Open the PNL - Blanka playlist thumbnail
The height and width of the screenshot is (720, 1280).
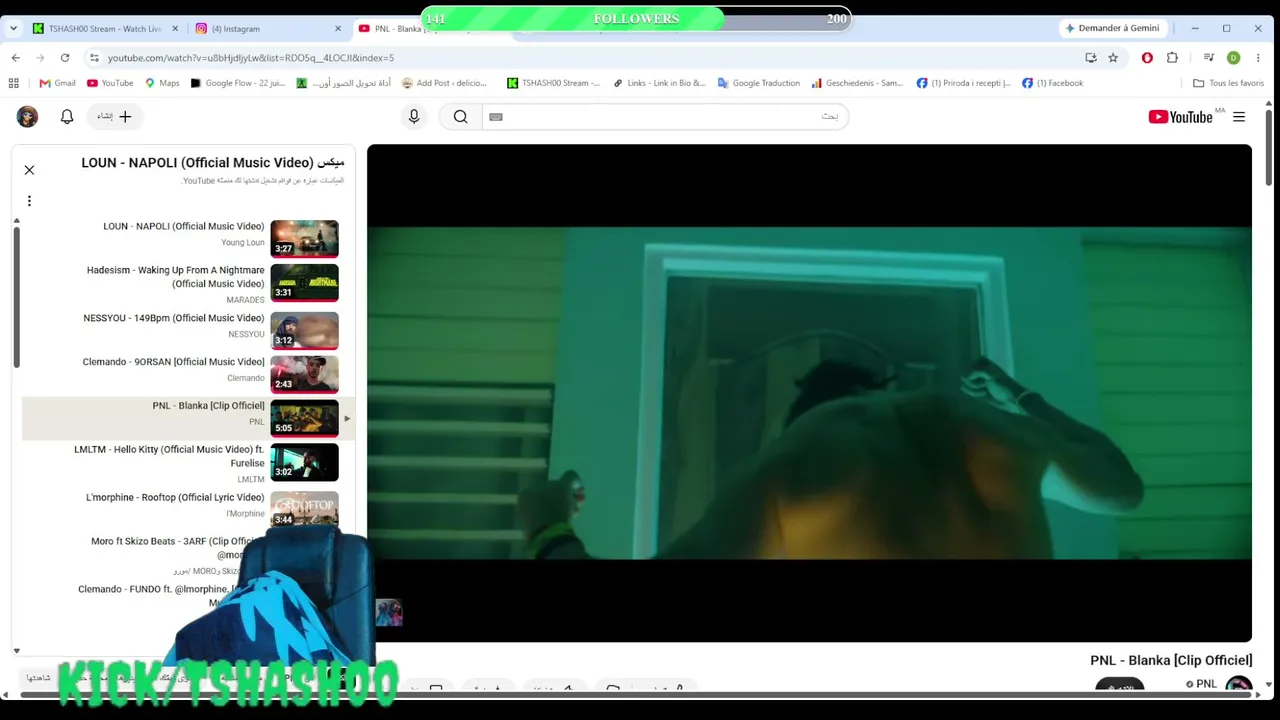304,418
